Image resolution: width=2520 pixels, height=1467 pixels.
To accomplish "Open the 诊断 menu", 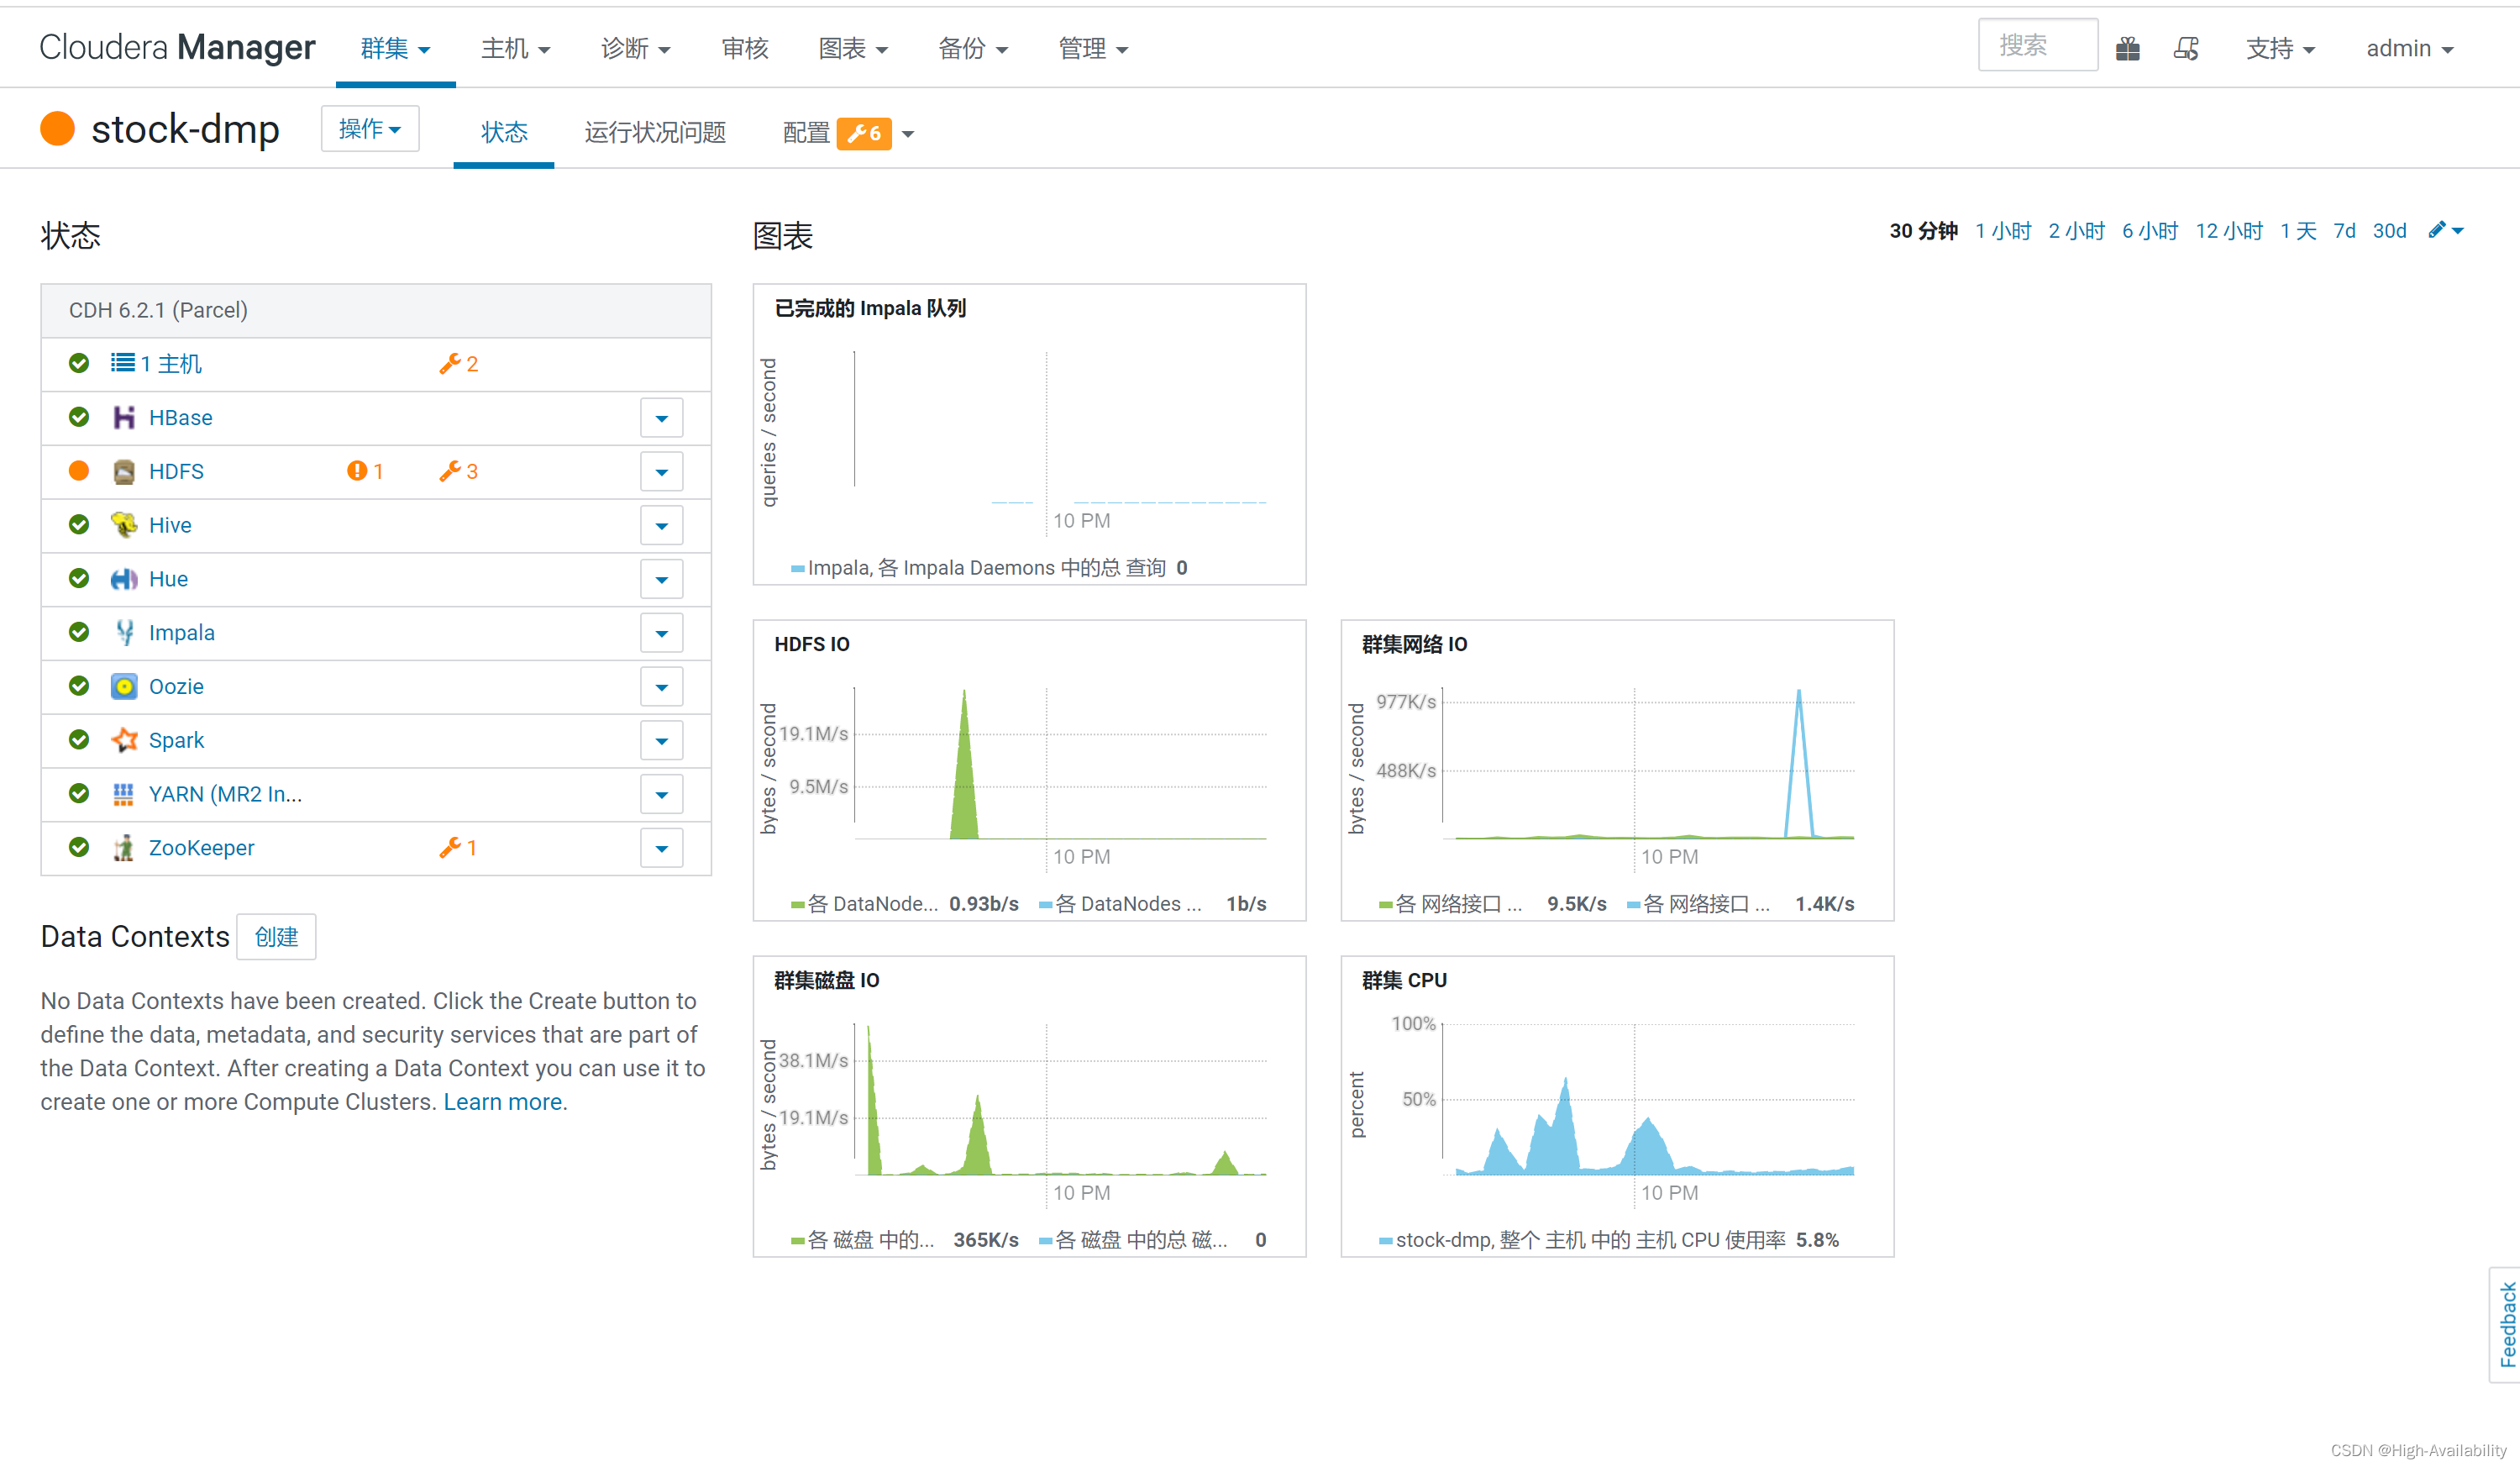I will pos(635,49).
